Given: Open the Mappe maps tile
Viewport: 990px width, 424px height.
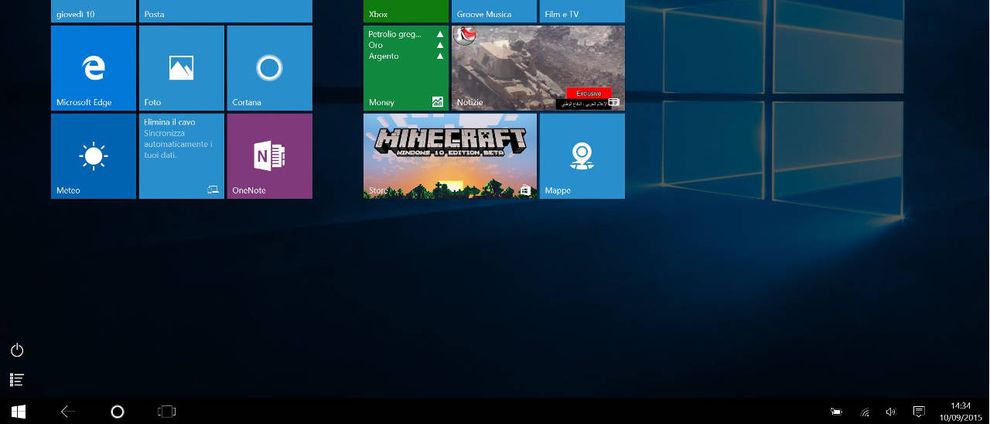Looking at the screenshot, I should tap(582, 156).
